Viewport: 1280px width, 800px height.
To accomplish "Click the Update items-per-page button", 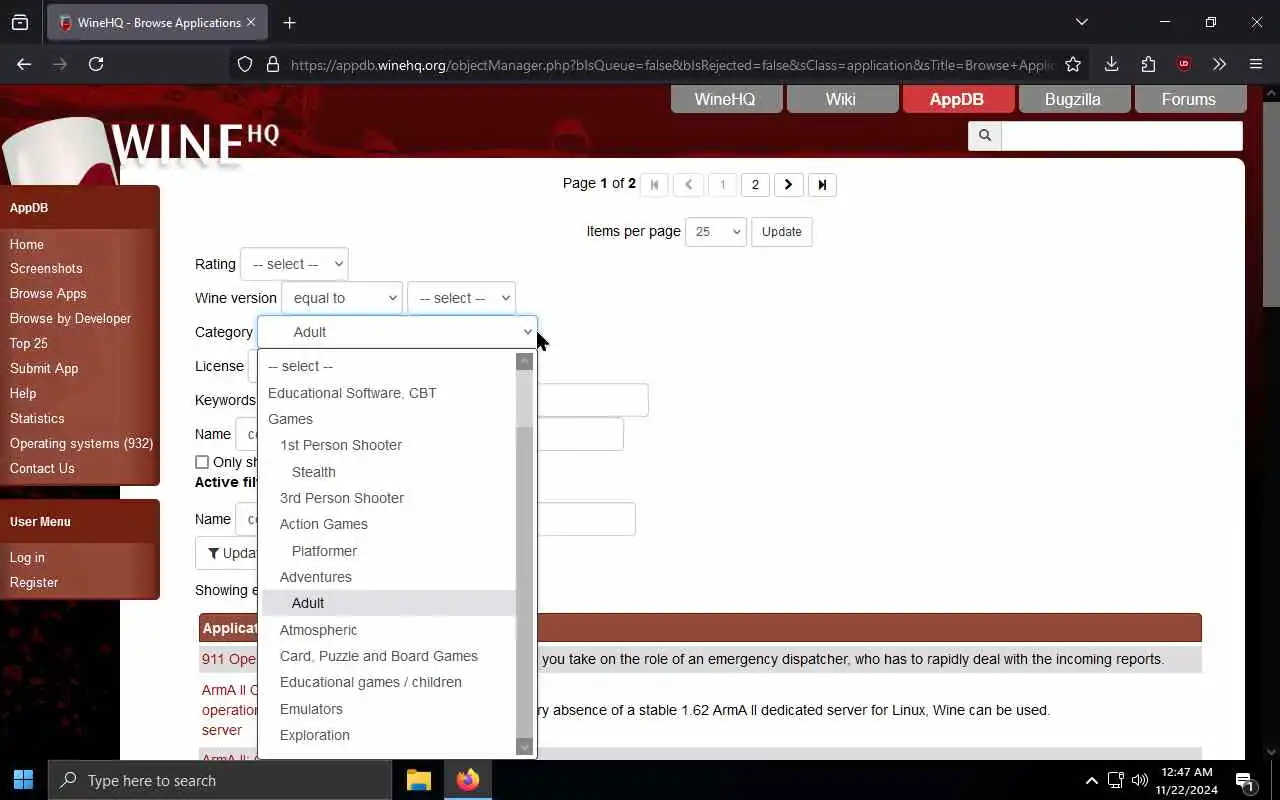I will pos(781,231).
